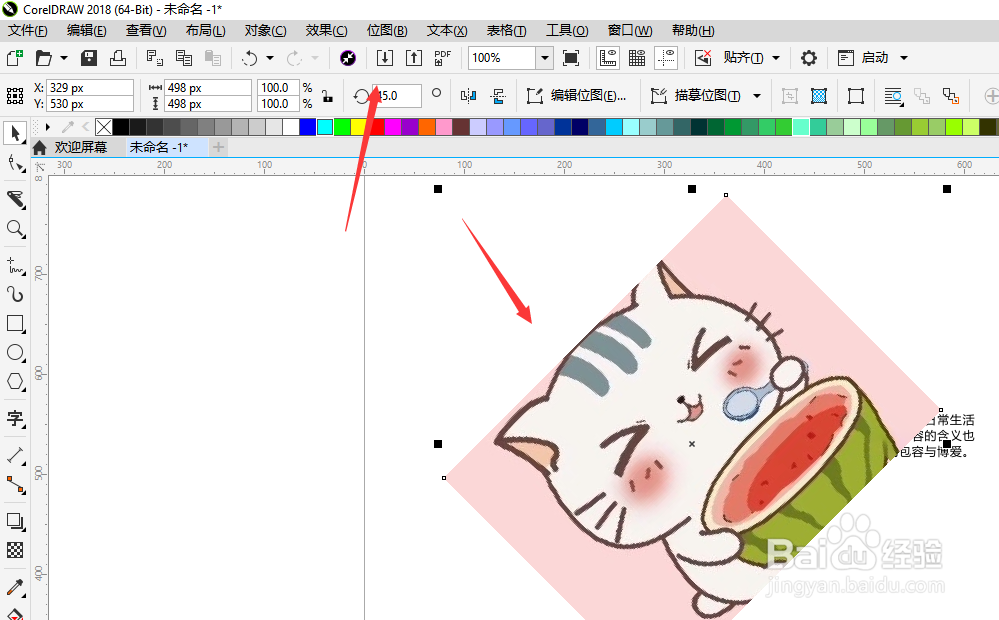Select the Pick tool in toolbox
Screen dimensions: 999x620
click(15, 133)
